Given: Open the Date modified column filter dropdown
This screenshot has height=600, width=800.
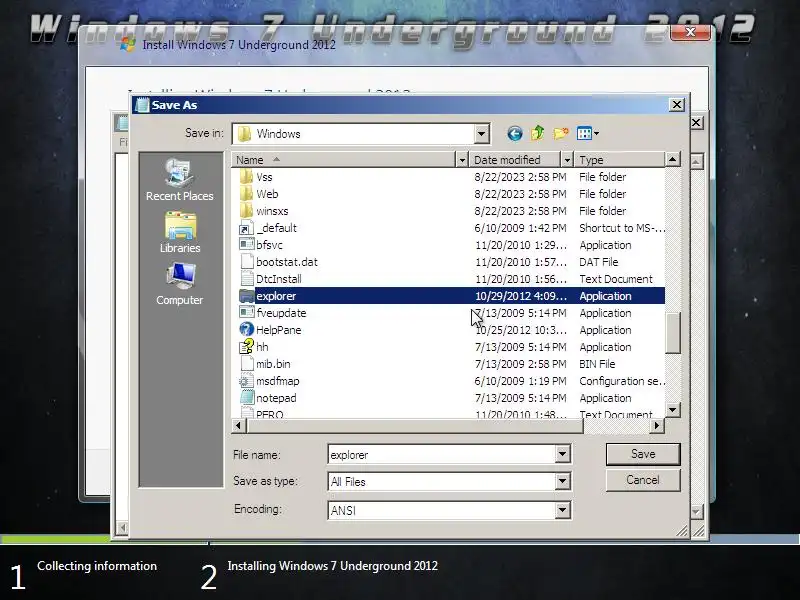Looking at the screenshot, I should click(x=567, y=160).
